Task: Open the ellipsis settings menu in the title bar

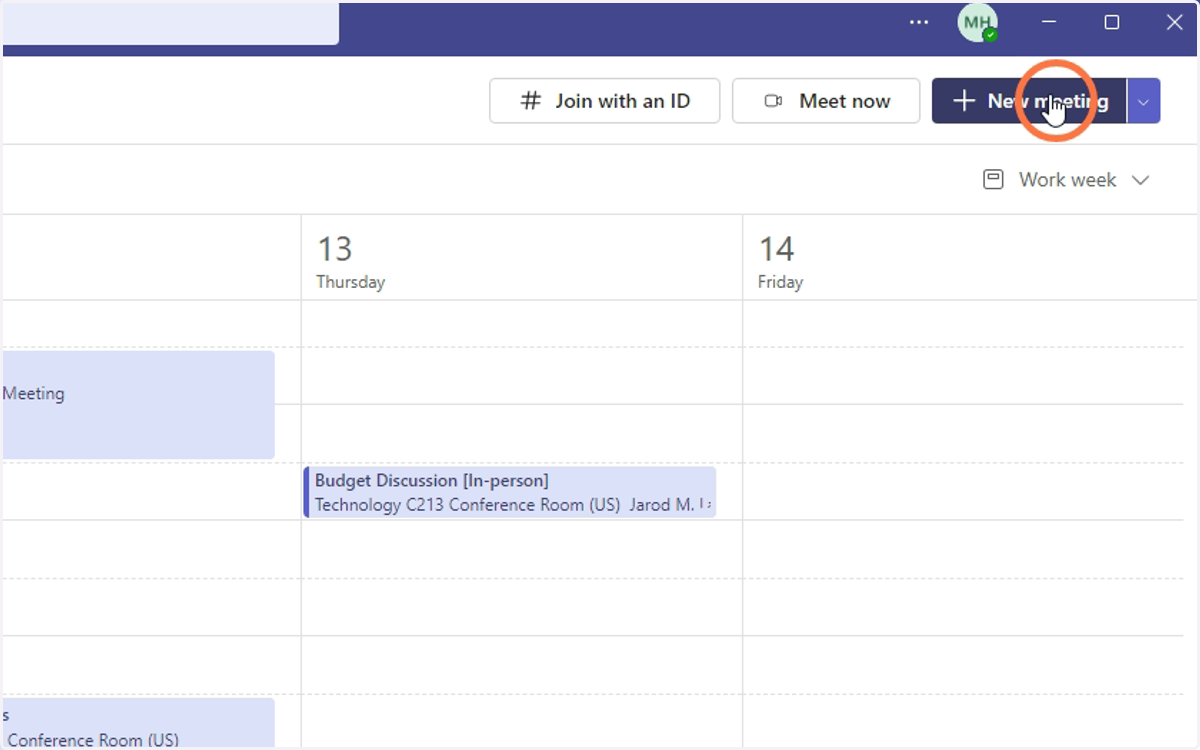Action: [x=919, y=22]
